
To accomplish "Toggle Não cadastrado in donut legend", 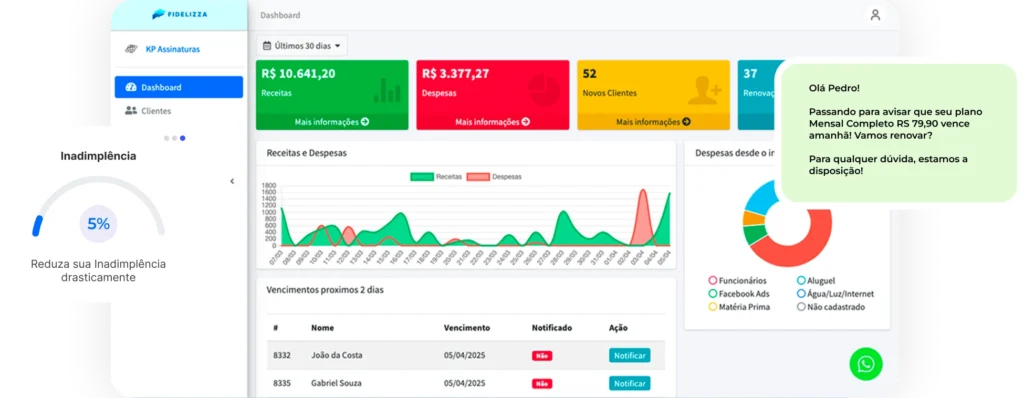I will point(831,307).
